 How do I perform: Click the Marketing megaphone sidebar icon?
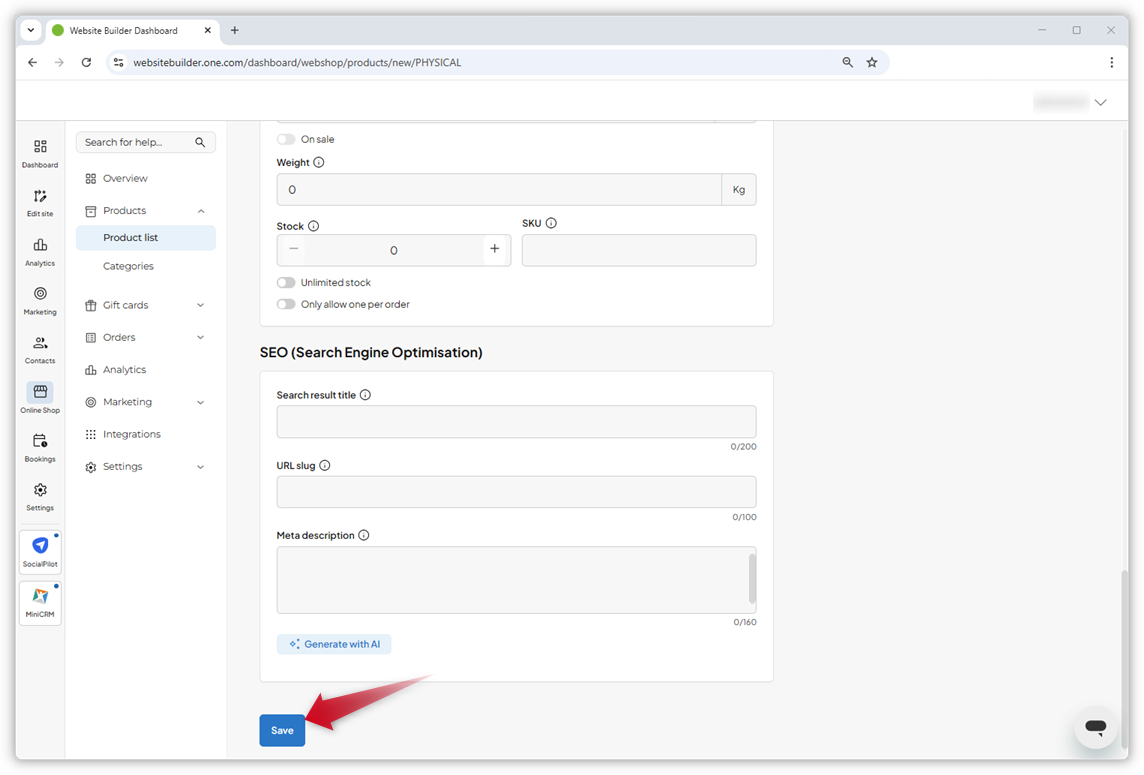click(x=39, y=299)
